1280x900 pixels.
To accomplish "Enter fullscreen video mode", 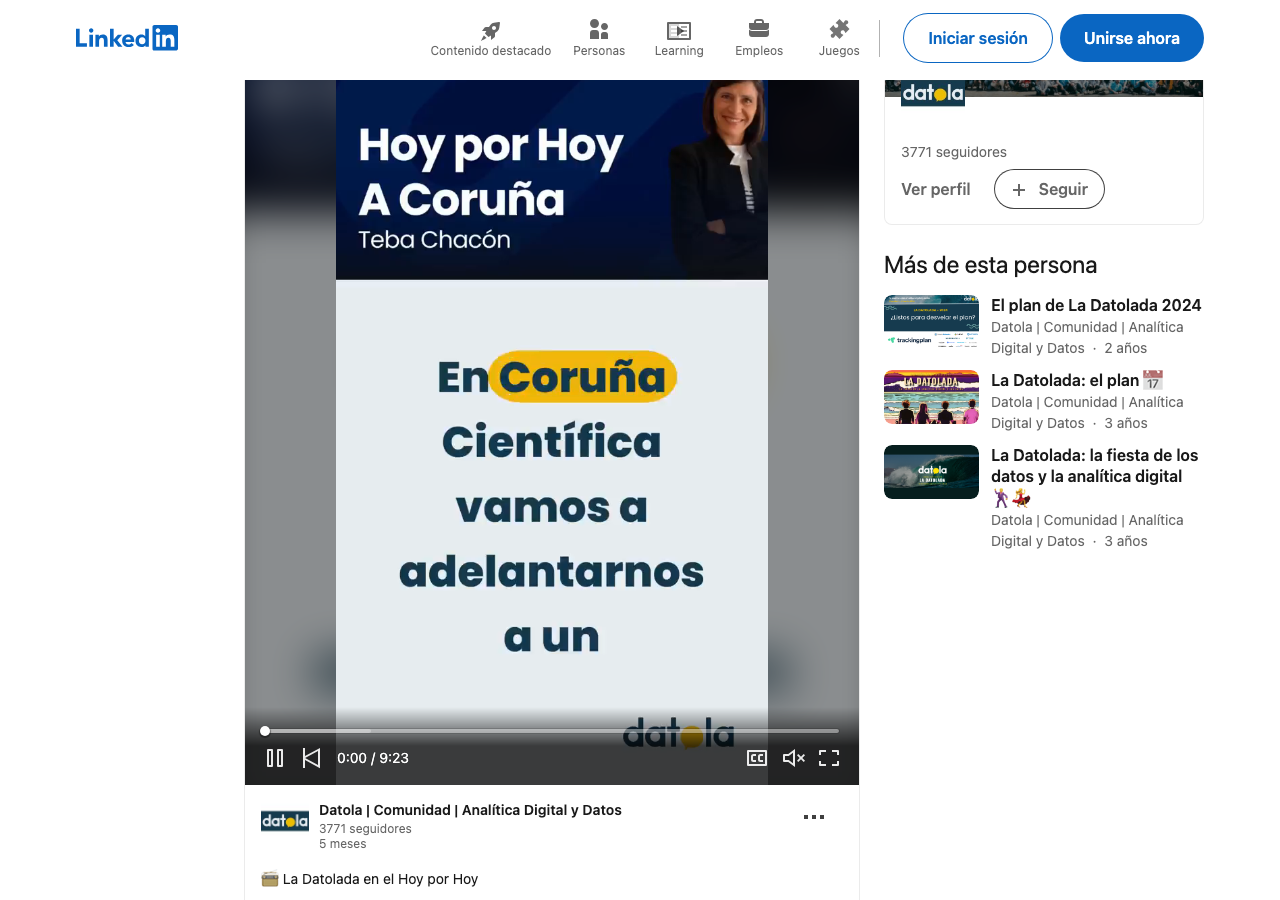I will click(x=829, y=758).
